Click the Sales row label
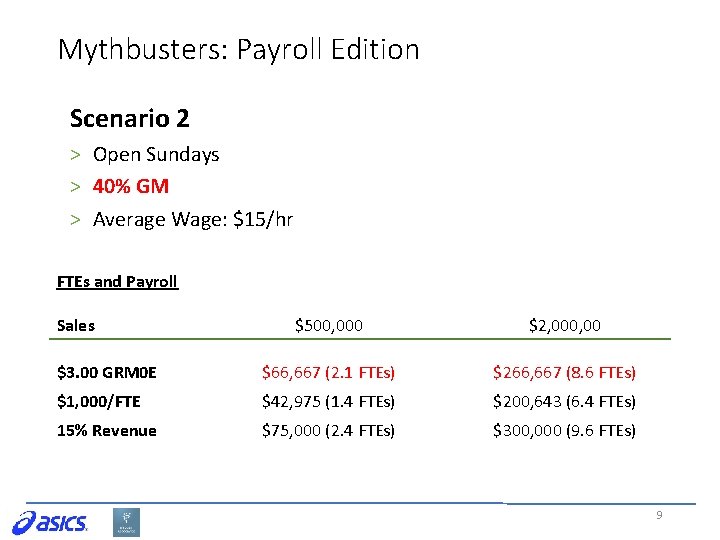The width and height of the screenshot is (720, 540). [76, 326]
